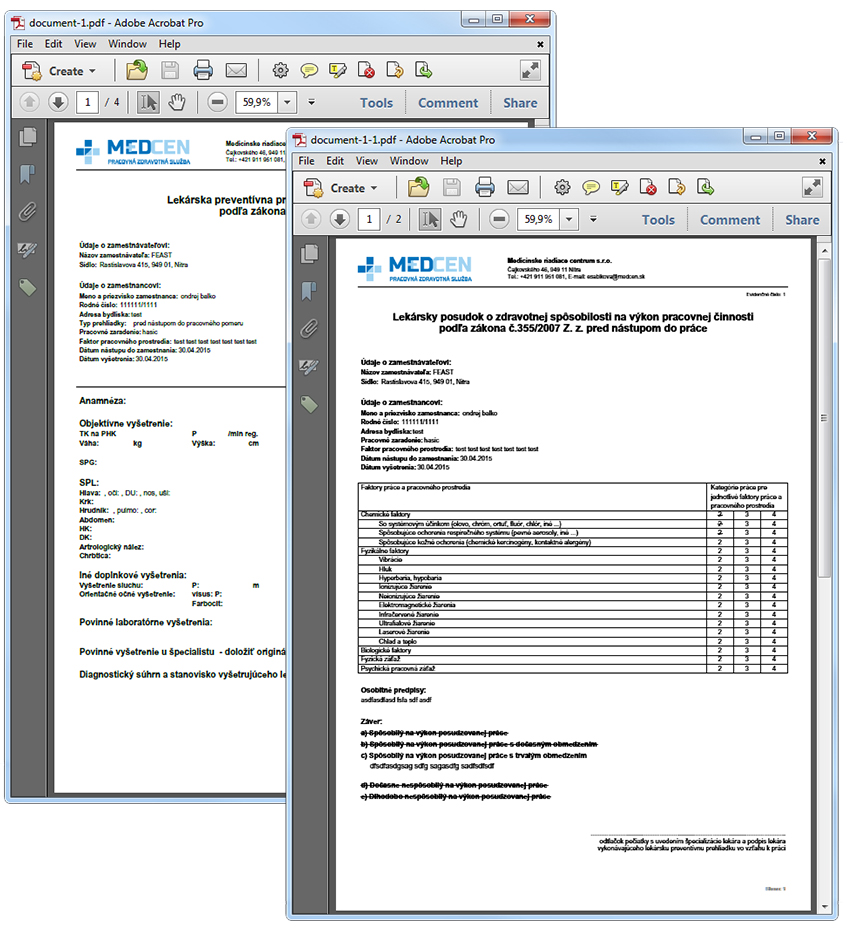Click the 59,9% zoom field in document-1-1.pdf window
This screenshot has width=852, height=944.
pos(538,219)
